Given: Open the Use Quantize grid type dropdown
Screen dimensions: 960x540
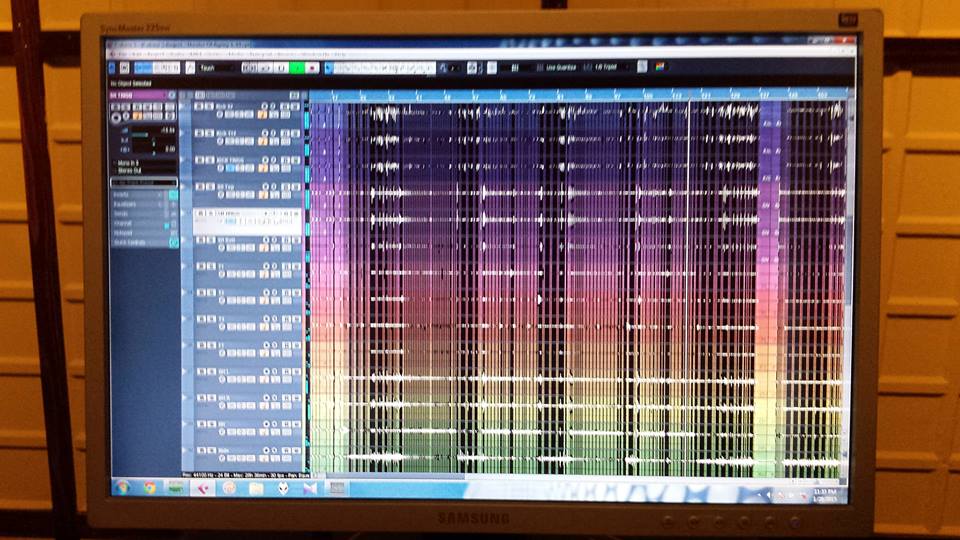Looking at the screenshot, I should pos(559,67).
